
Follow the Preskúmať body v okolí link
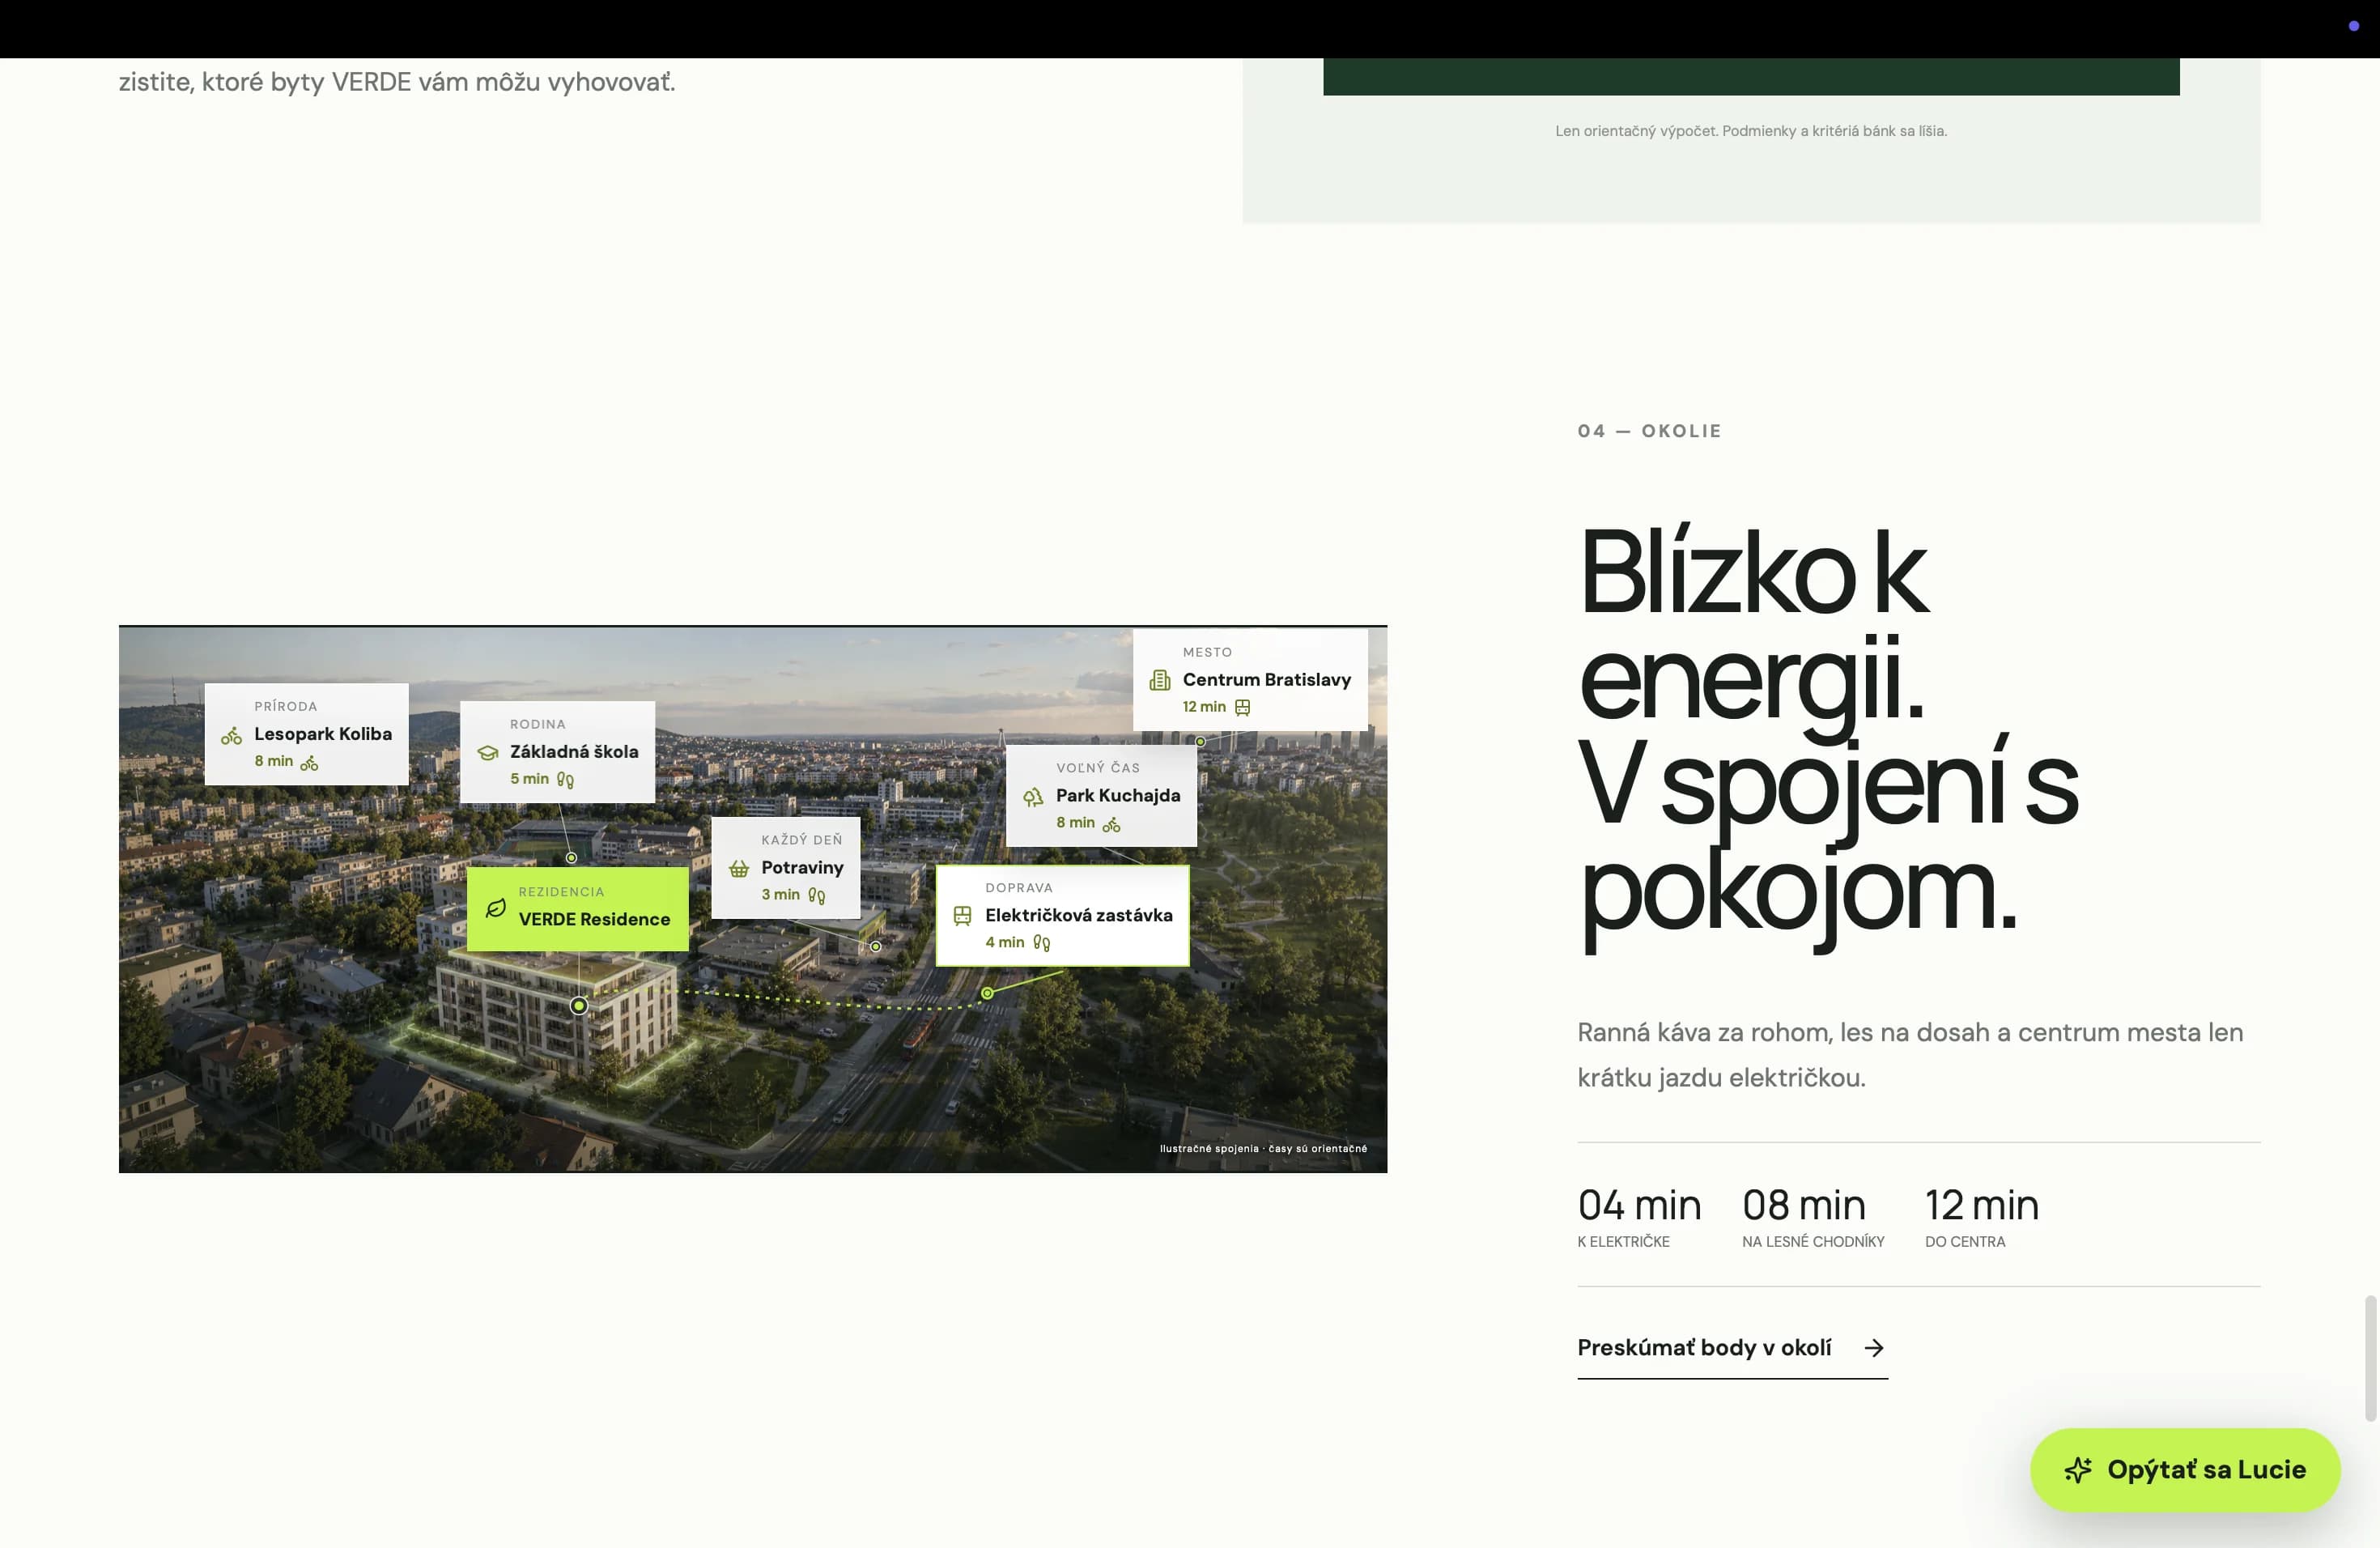point(1732,1348)
